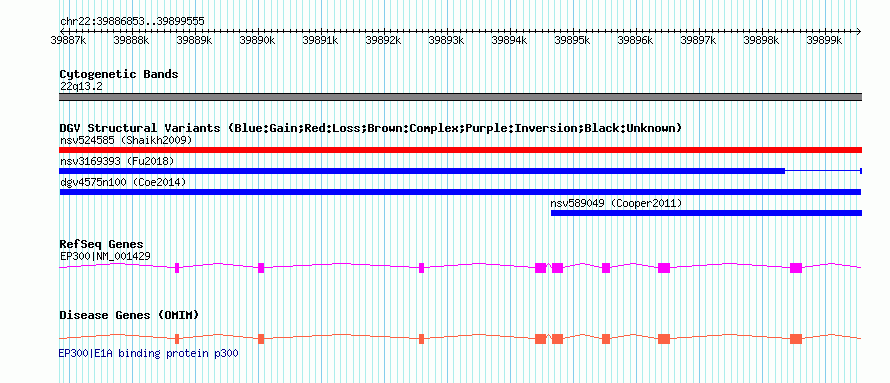Click the orange OMIM exon near 39896.4k

pyautogui.click(x=664, y=339)
